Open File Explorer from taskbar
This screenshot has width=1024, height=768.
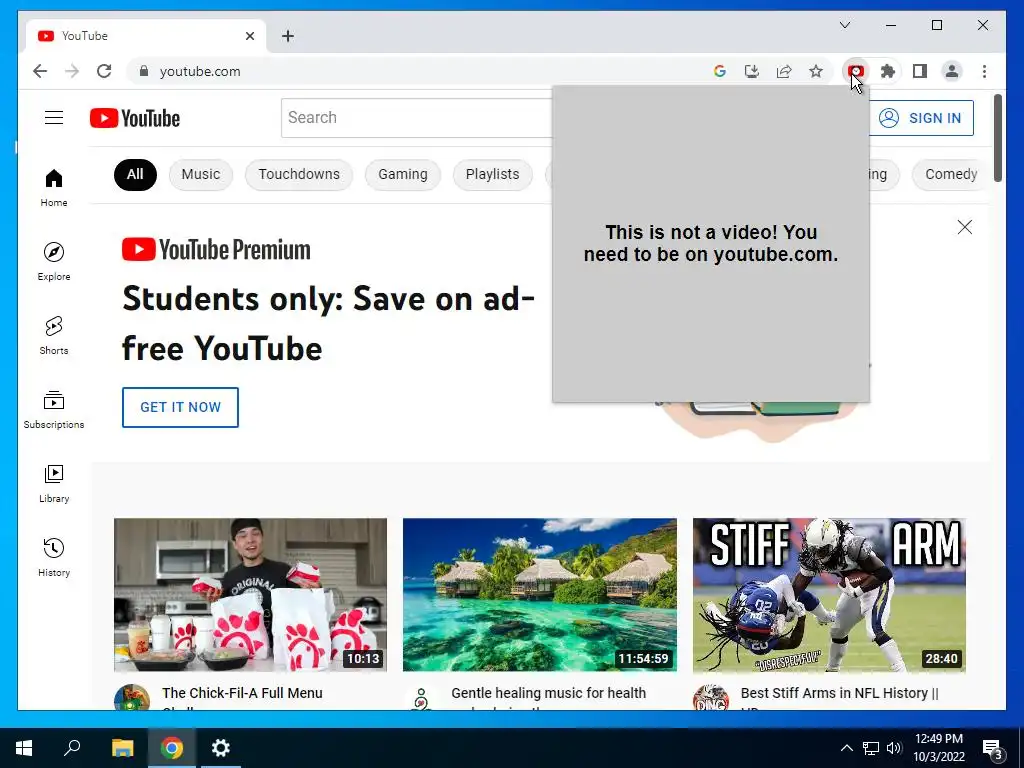point(122,748)
